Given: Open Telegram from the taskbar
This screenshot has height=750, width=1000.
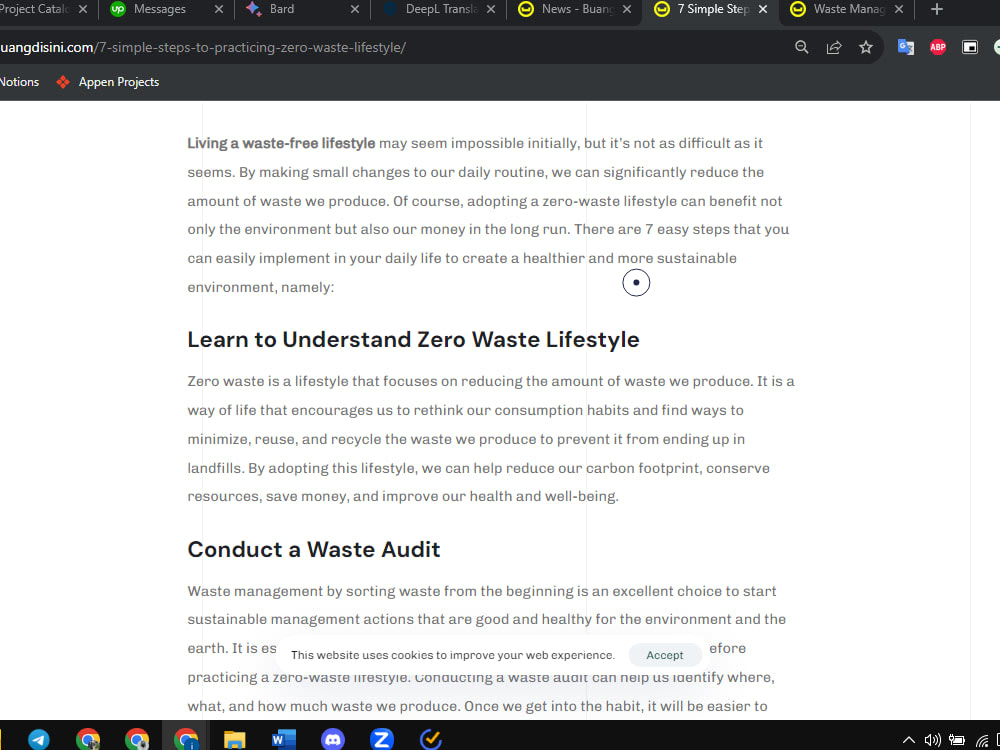Looking at the screenshot, I should (x=38, y=739).
